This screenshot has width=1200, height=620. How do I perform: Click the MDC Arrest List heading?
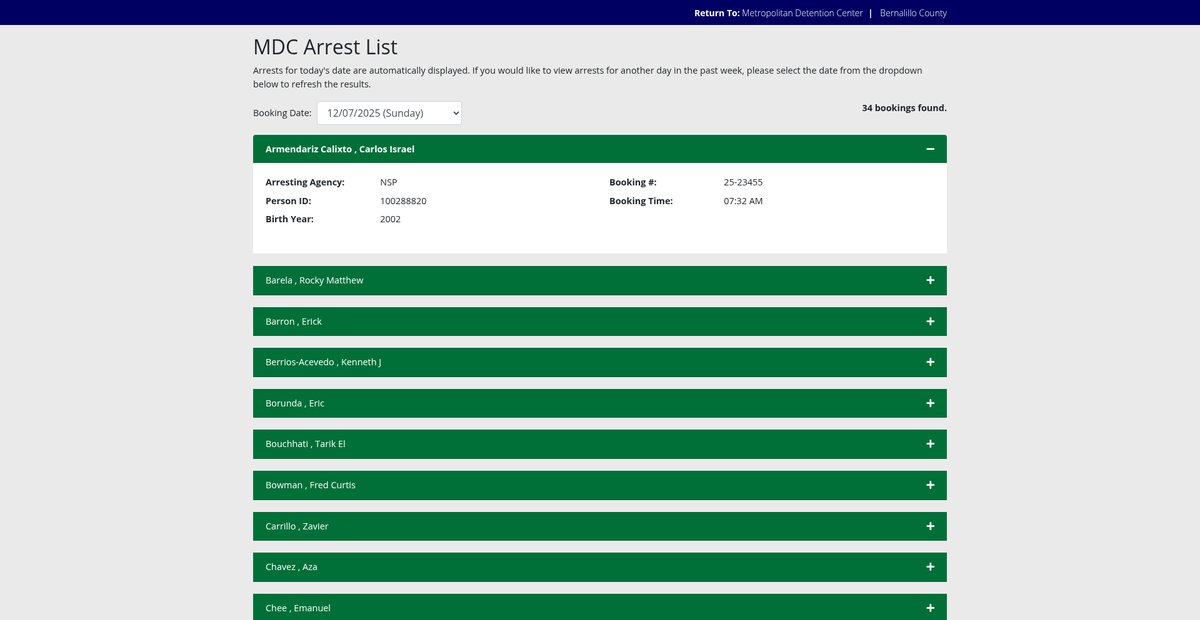tap(325, 47)
